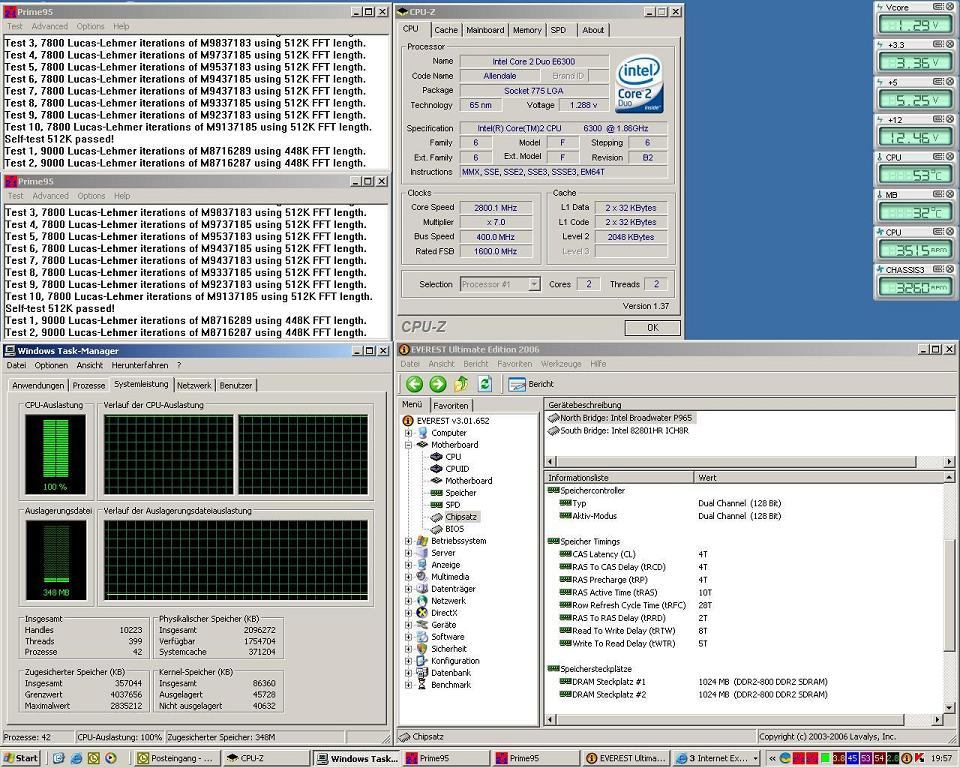Switch to Anwendungen tab in Task-Manager

pyautogui.click(x=38, y=385)
